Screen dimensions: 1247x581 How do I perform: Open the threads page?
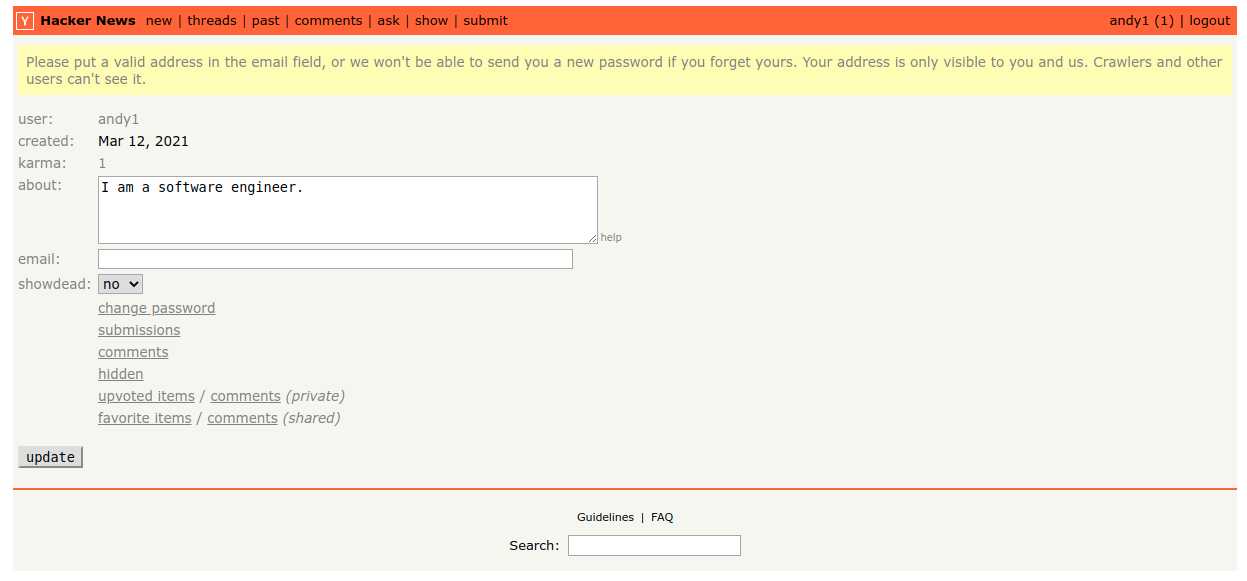[212, 20]
